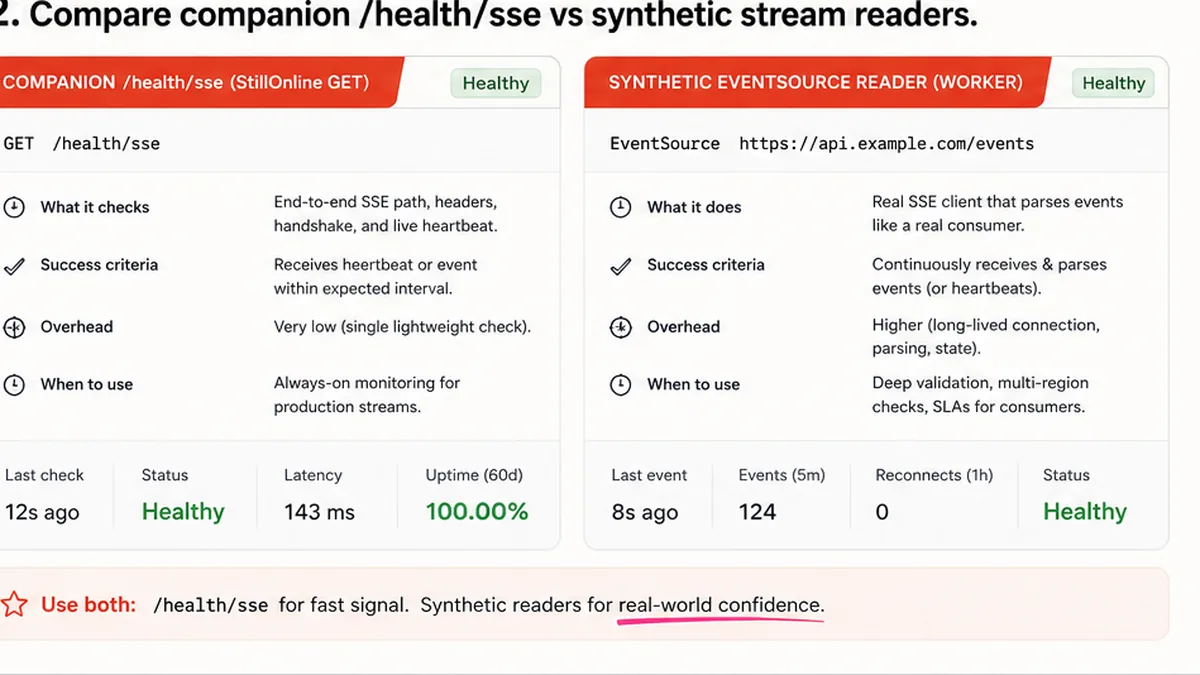
Task: Click the Uptime (60d) label
Action: (x=474, y=476)
